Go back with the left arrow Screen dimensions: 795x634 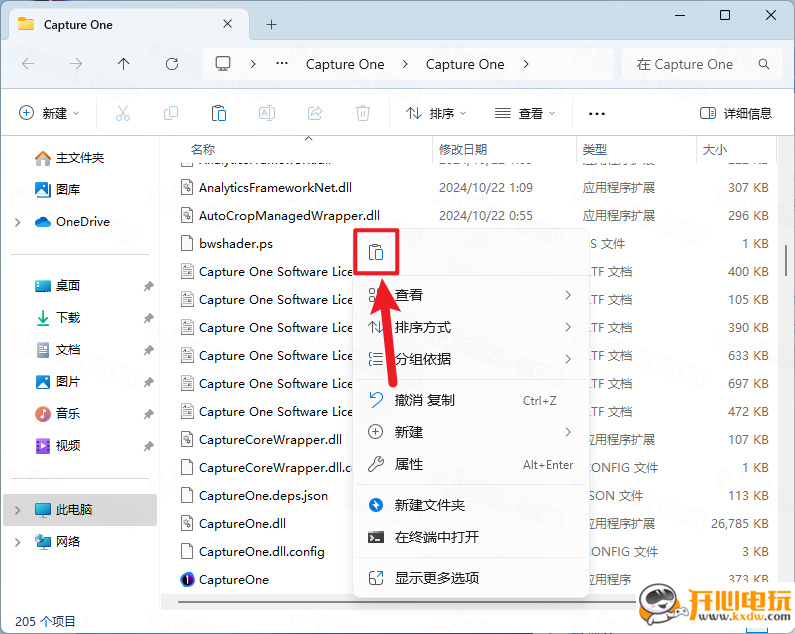[x=28, y=64]
